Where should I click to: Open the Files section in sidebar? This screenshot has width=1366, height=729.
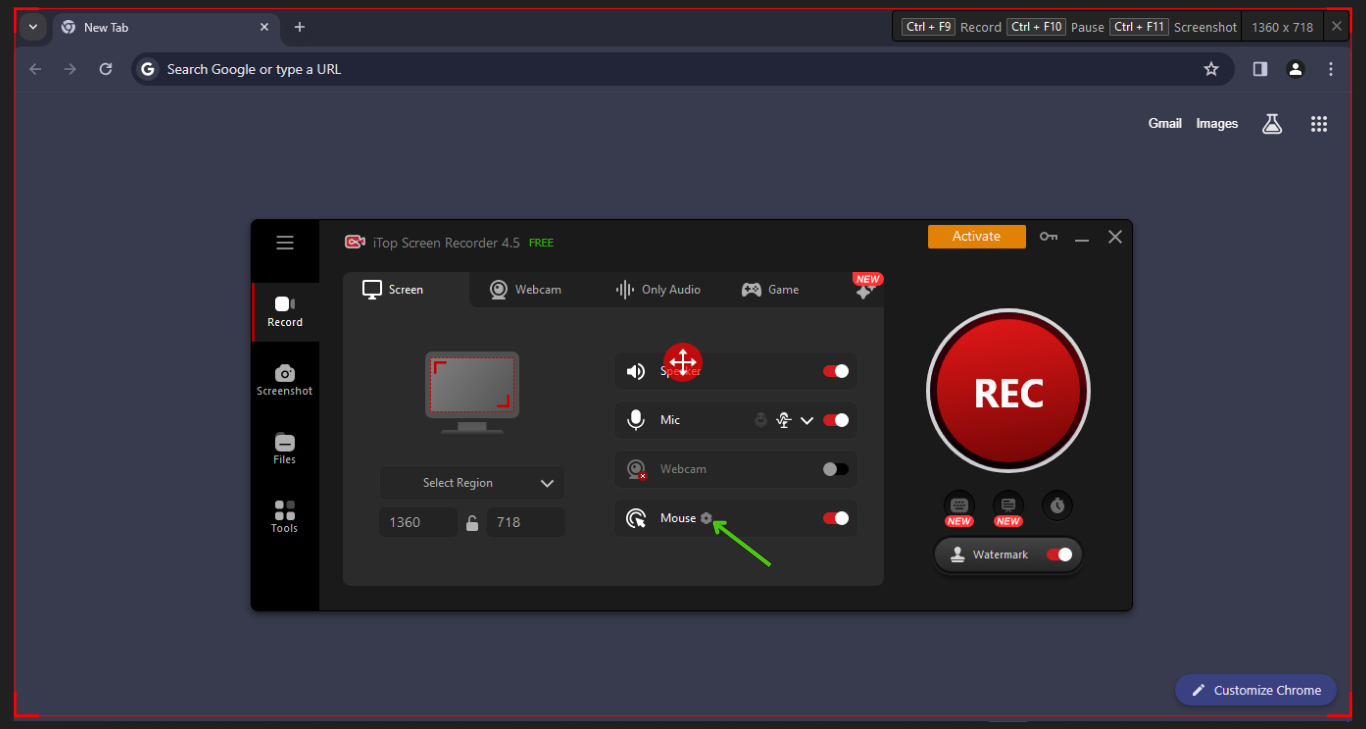pyautogui.click(x=285, y=449)
